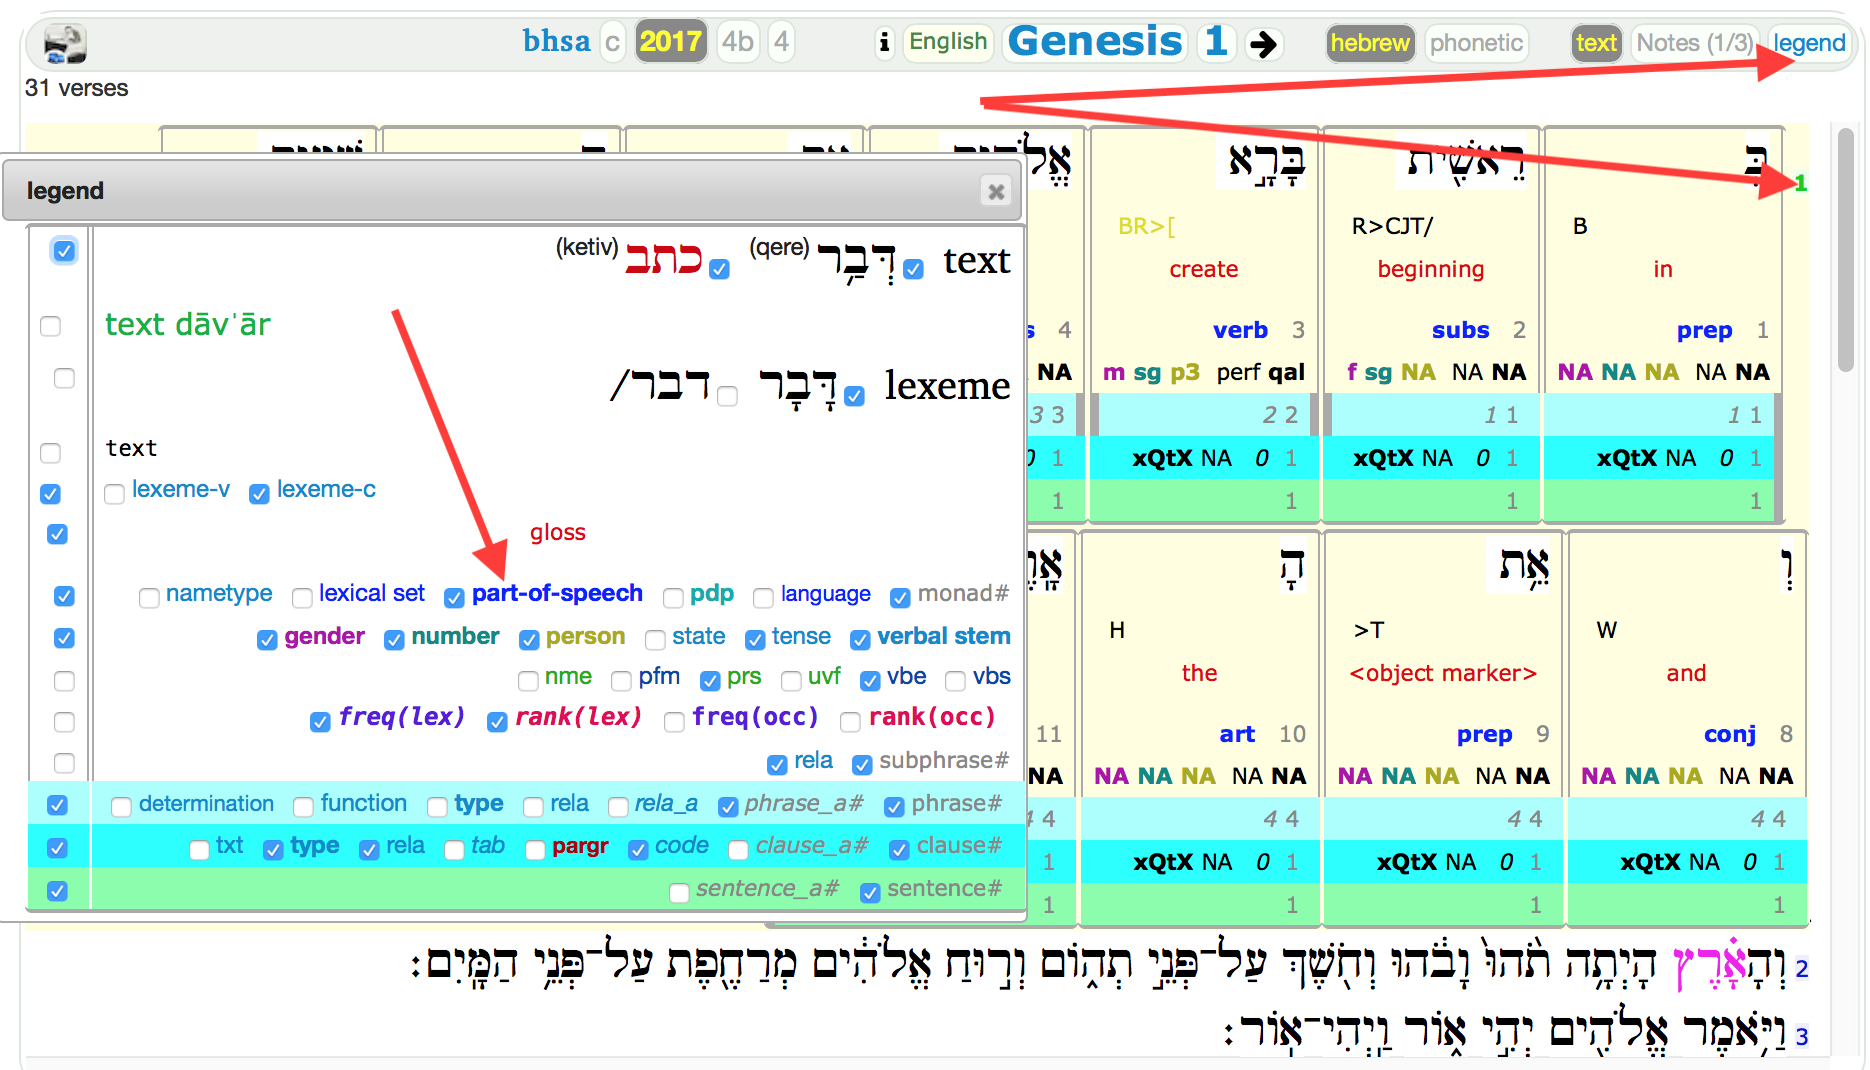Enable the consonantal lexeme checkbox

[x=728, y=396]
